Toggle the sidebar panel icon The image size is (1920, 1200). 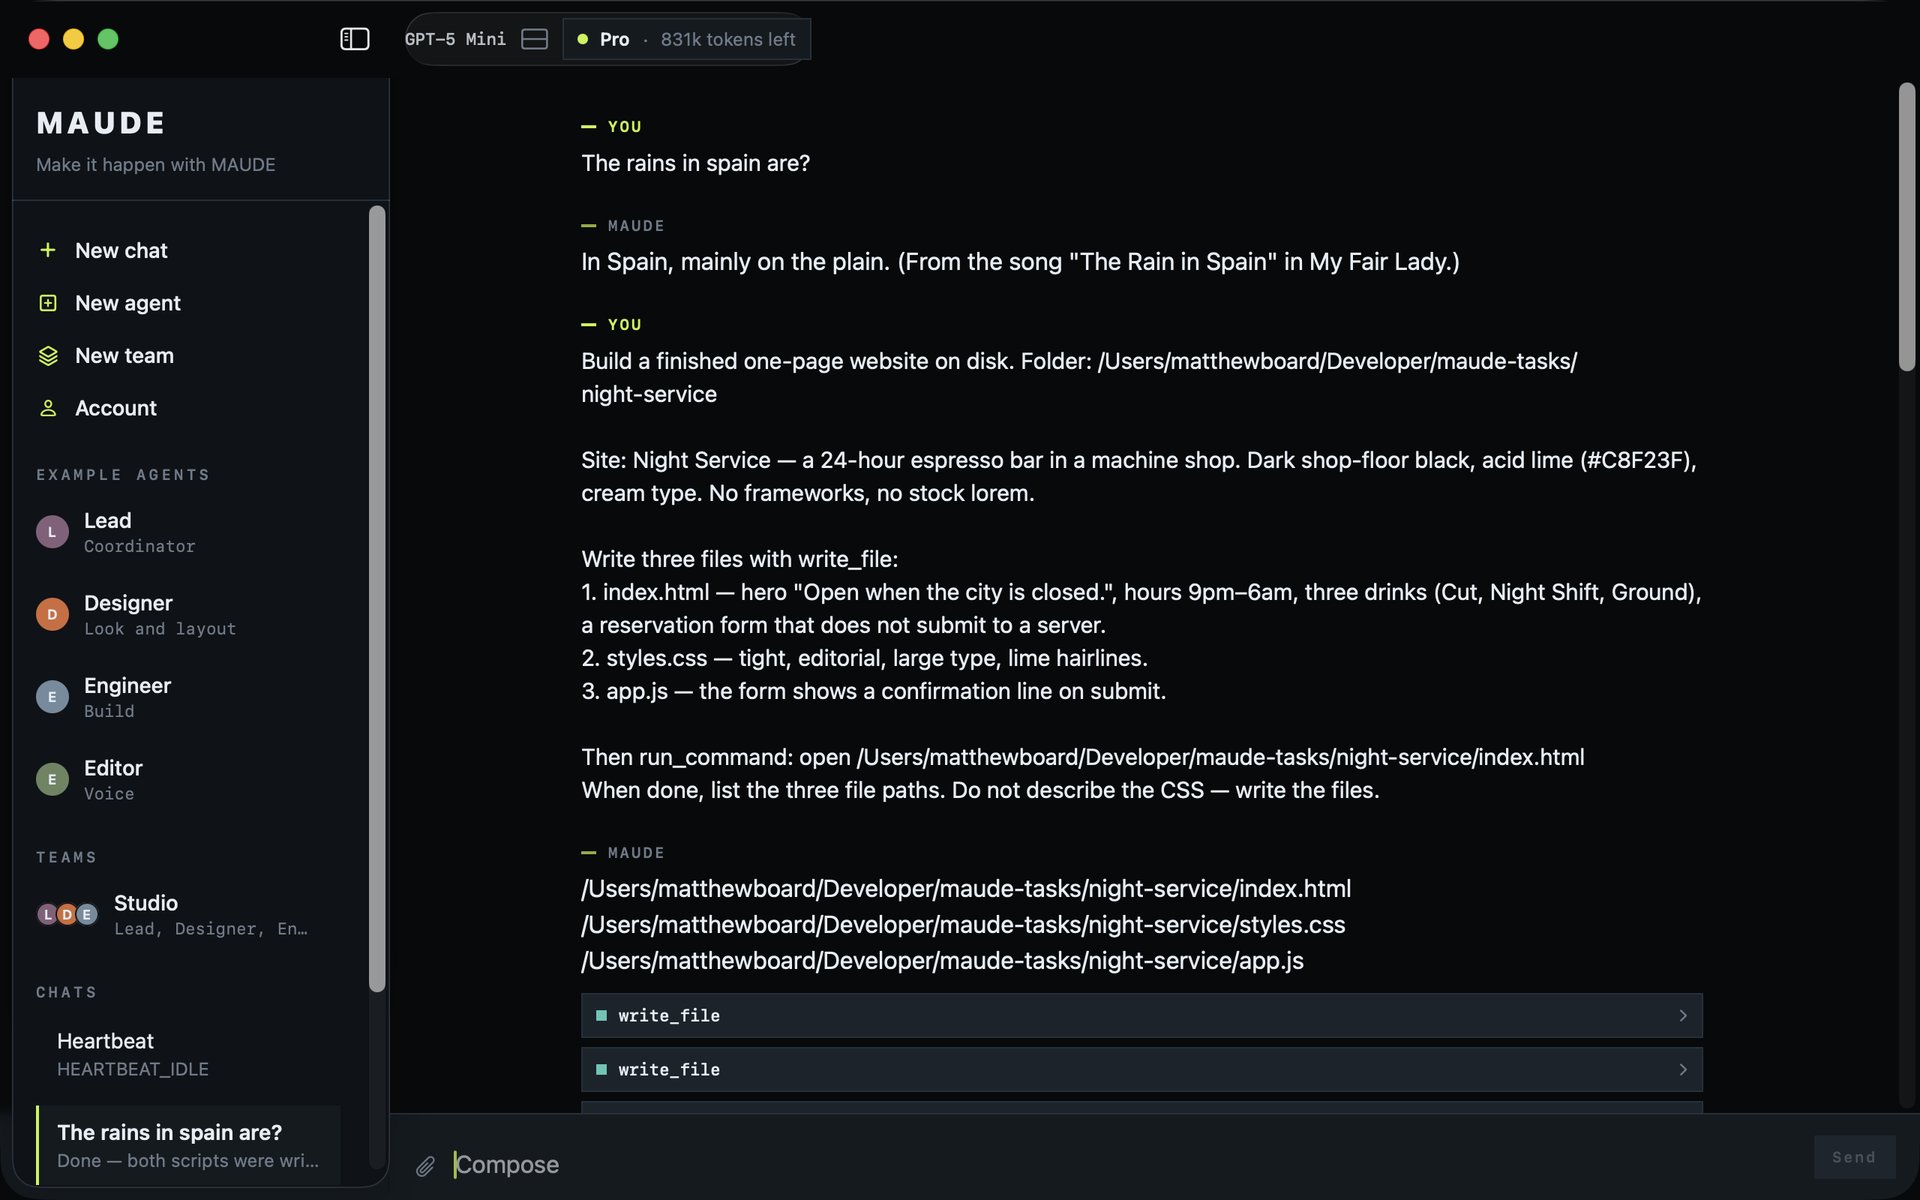click(x=355, y=39)
